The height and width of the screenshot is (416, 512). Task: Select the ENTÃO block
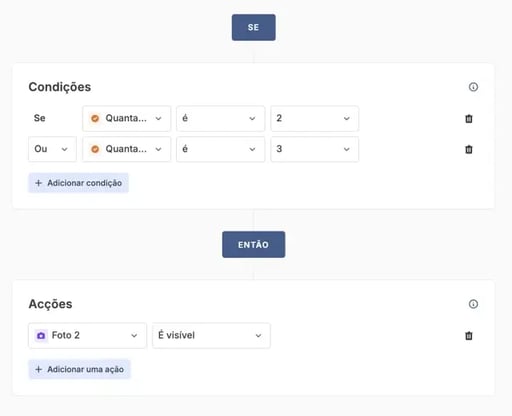[x=253, y=245]
